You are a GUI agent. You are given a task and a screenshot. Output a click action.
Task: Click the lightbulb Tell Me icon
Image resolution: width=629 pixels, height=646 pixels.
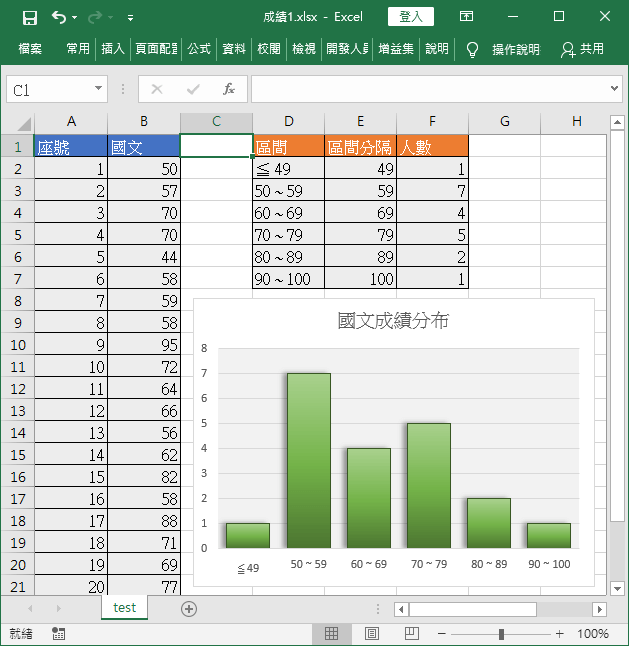click(x=472, y=50)
